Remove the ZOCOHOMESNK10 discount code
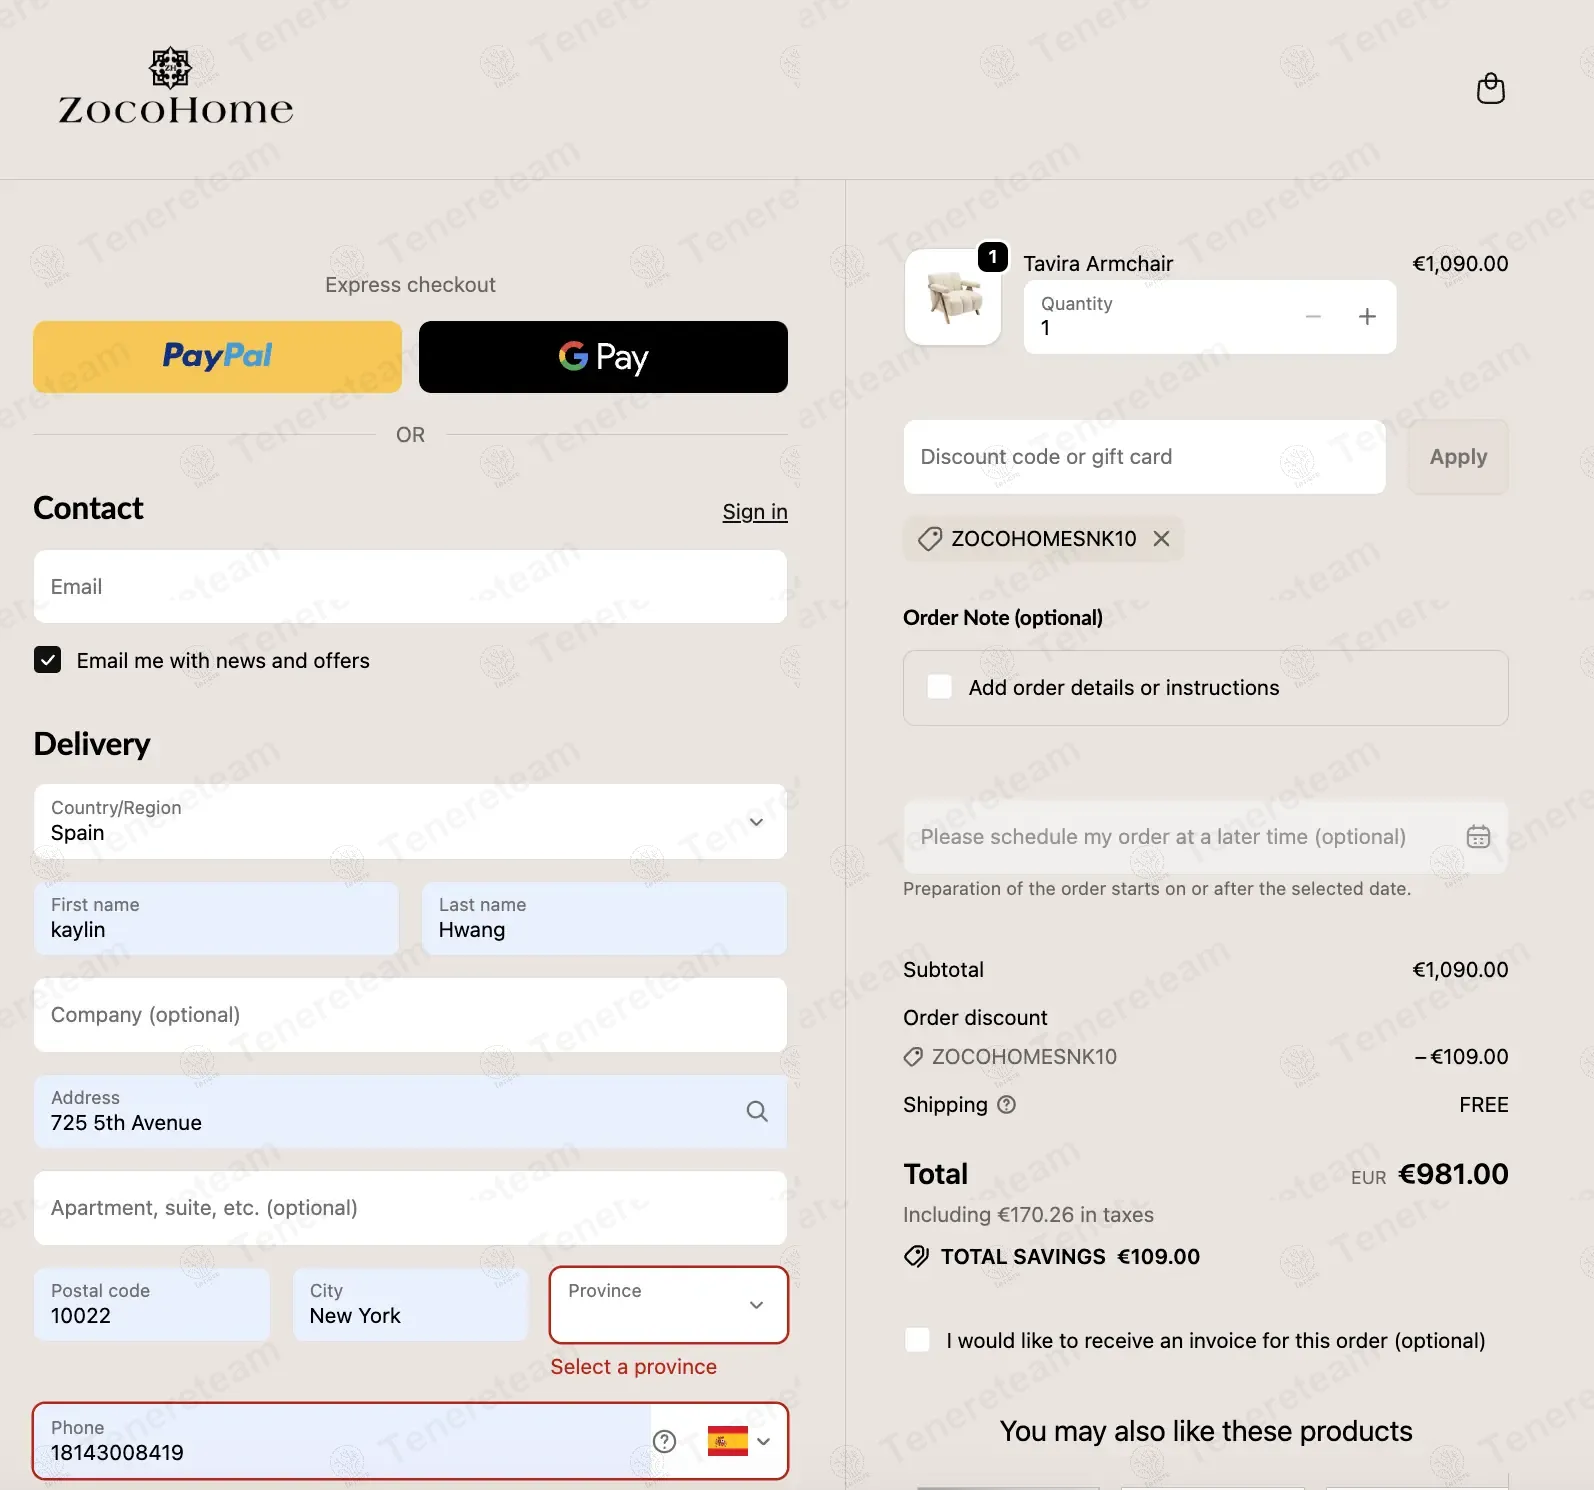 [x=1161, y=539]
